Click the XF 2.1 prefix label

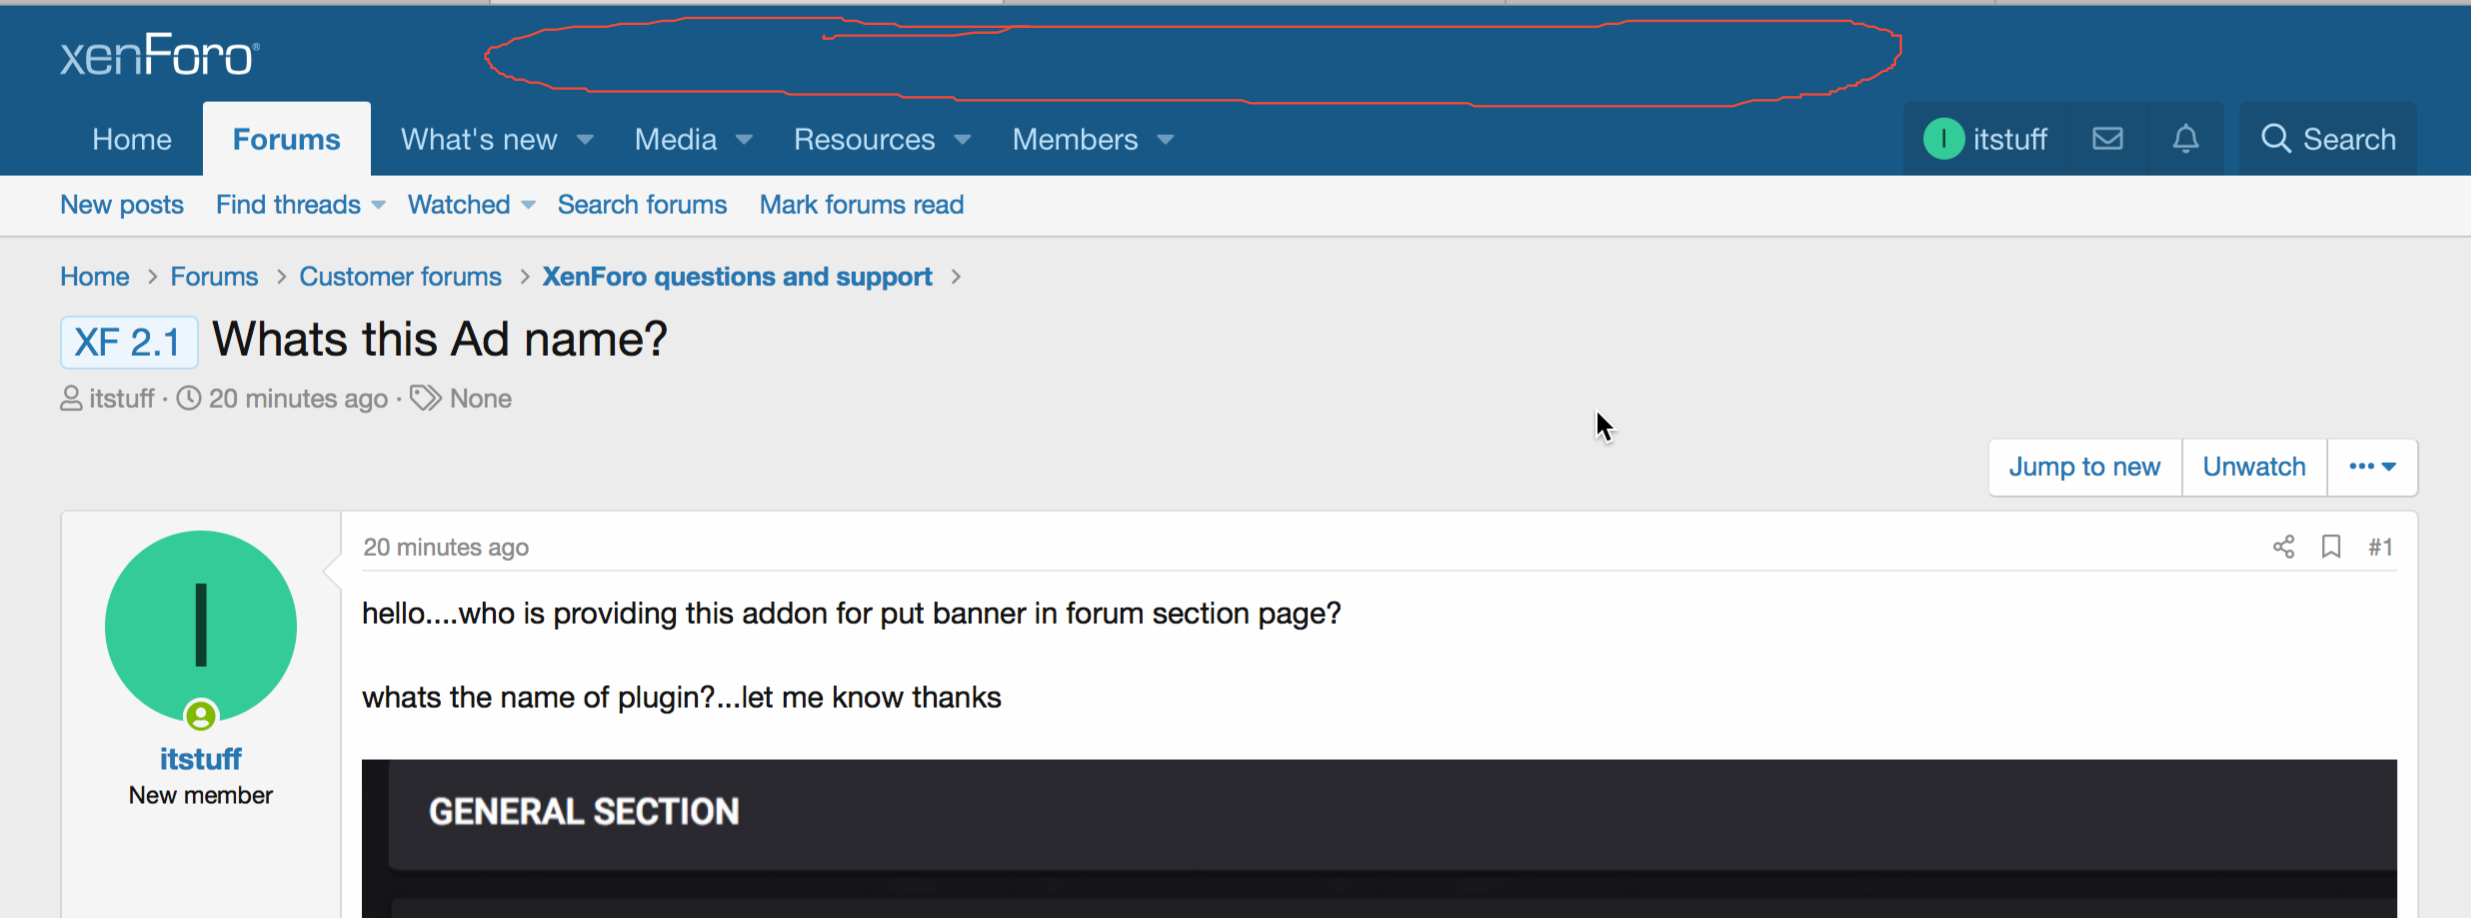point(128,342)
